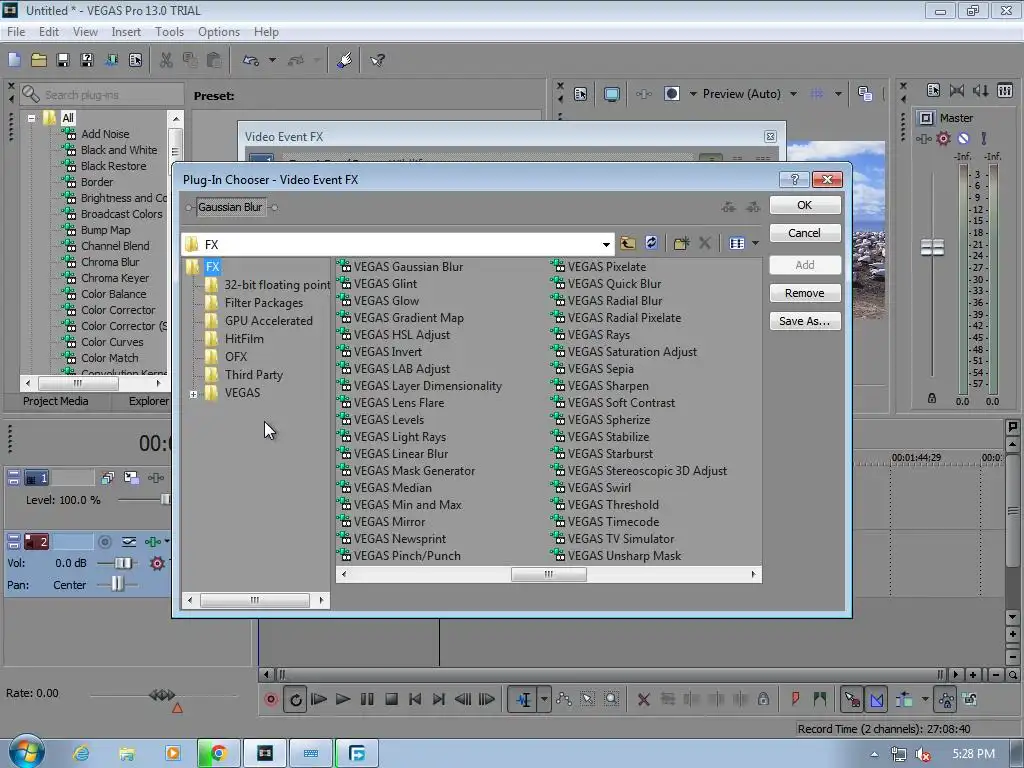1024x768 pixels.
Task: Open the Undo history dropdown arrow
Action: 272,60
